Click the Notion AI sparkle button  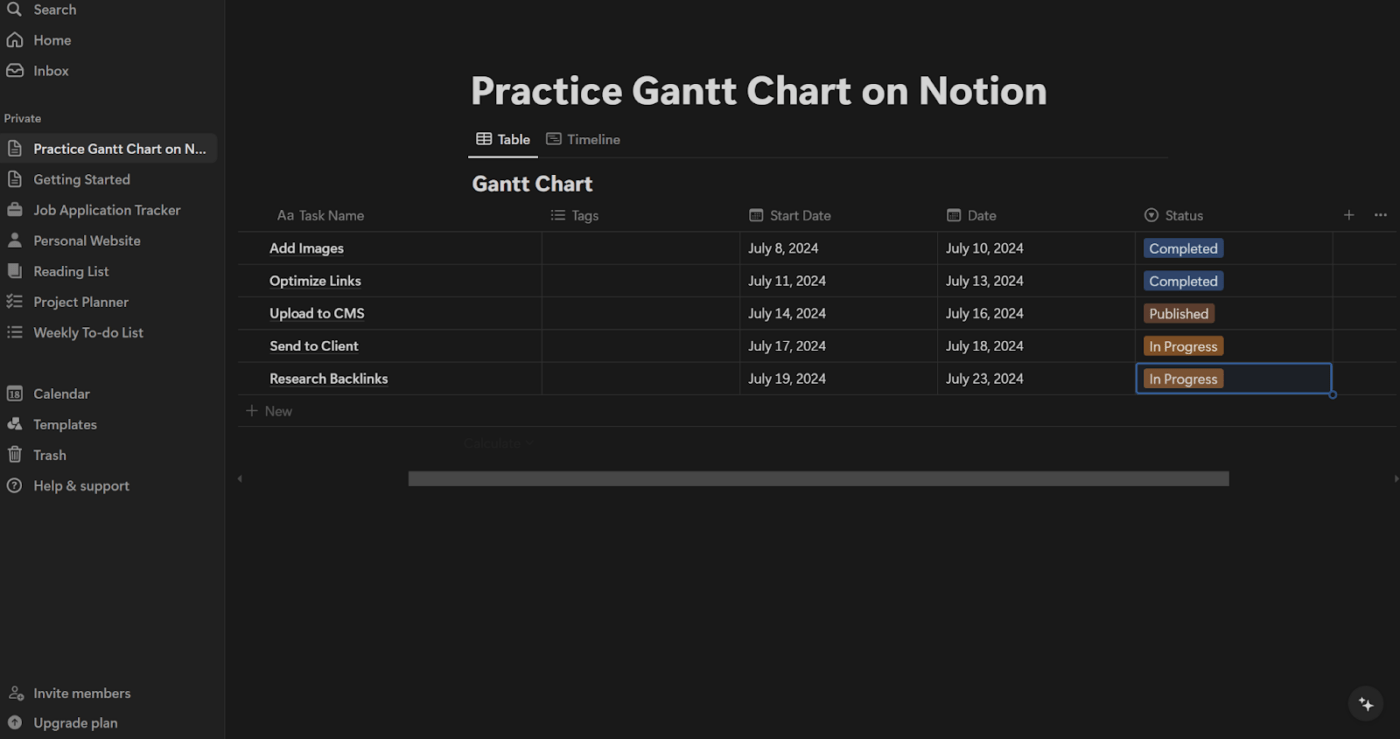pos(1365,703)
